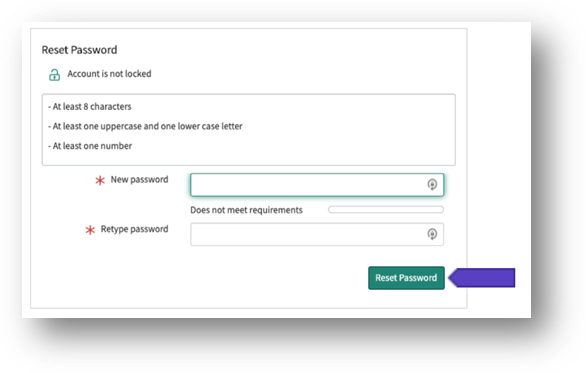This screenshot has height=373, width=586.
Task: Click the 'At least one number' rule
Action: tap(90, 146)
